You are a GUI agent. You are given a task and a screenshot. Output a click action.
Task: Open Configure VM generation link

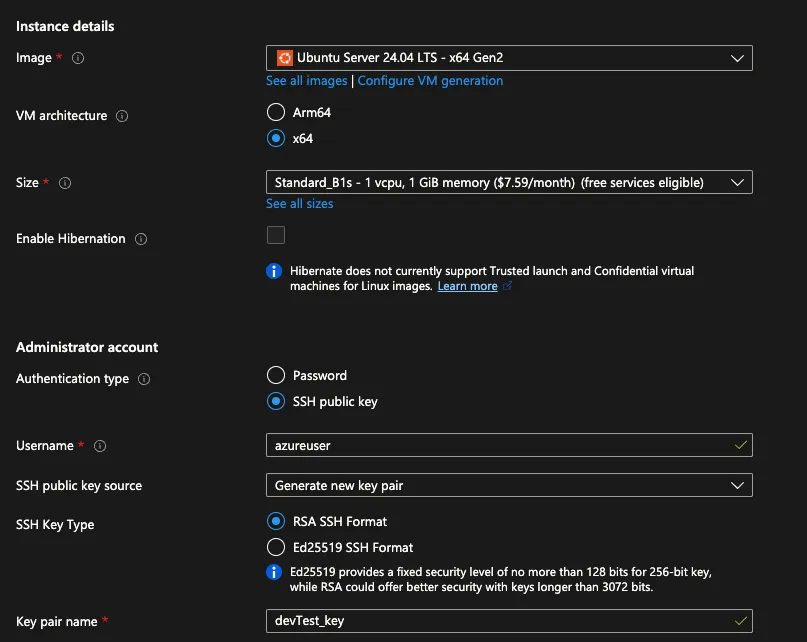click(x=430, y=81)
